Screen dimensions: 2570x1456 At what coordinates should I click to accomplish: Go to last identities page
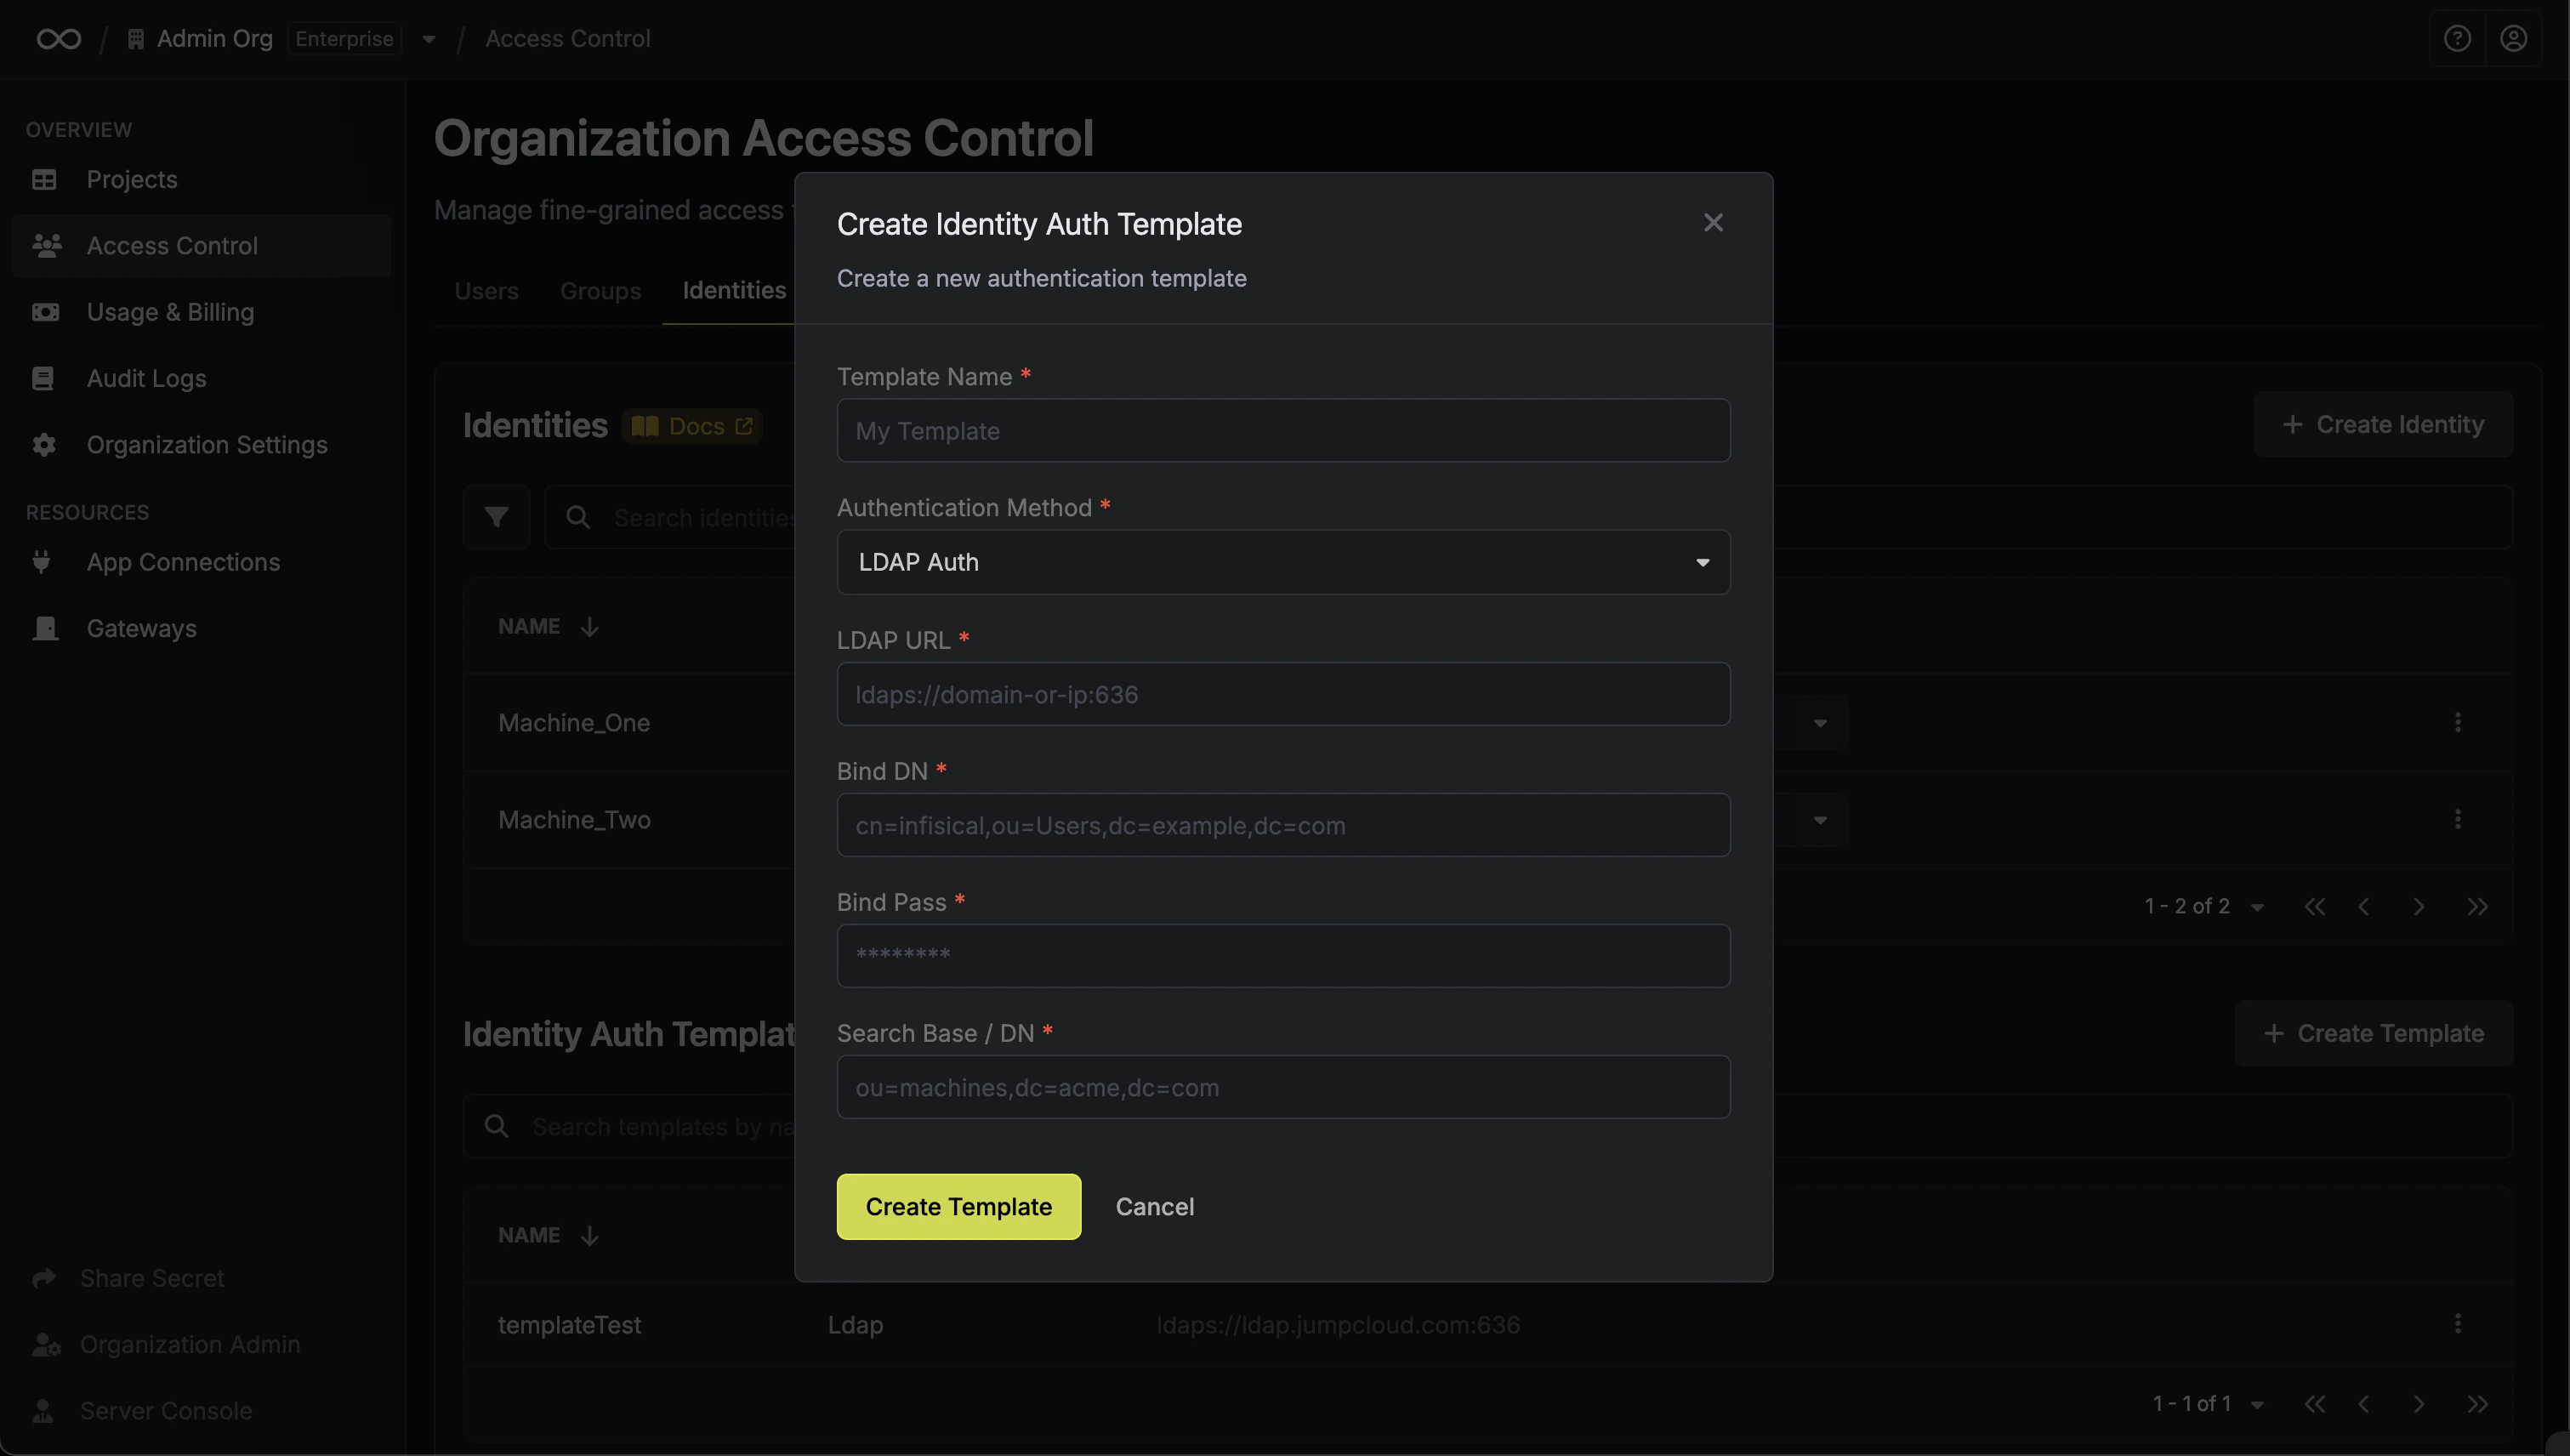coord(2477,907)
